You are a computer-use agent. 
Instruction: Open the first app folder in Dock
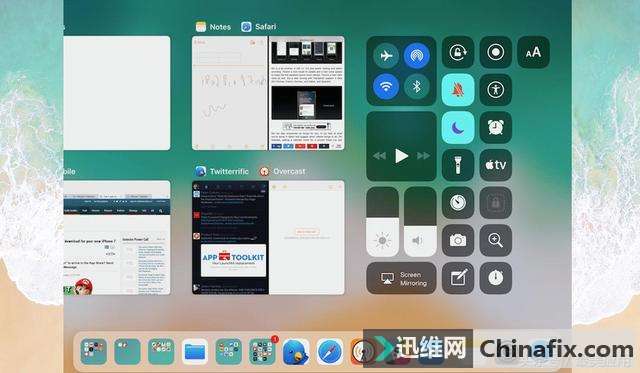(x=93, y=351)
